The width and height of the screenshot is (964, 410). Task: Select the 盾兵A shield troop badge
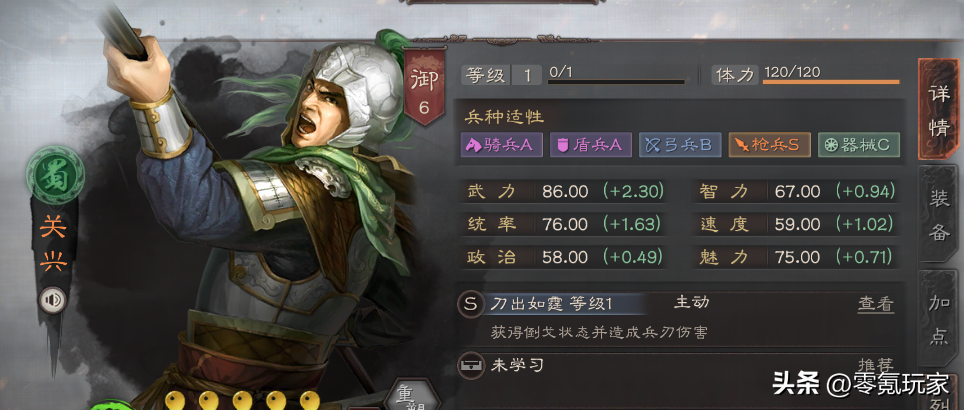pos(591,145)
